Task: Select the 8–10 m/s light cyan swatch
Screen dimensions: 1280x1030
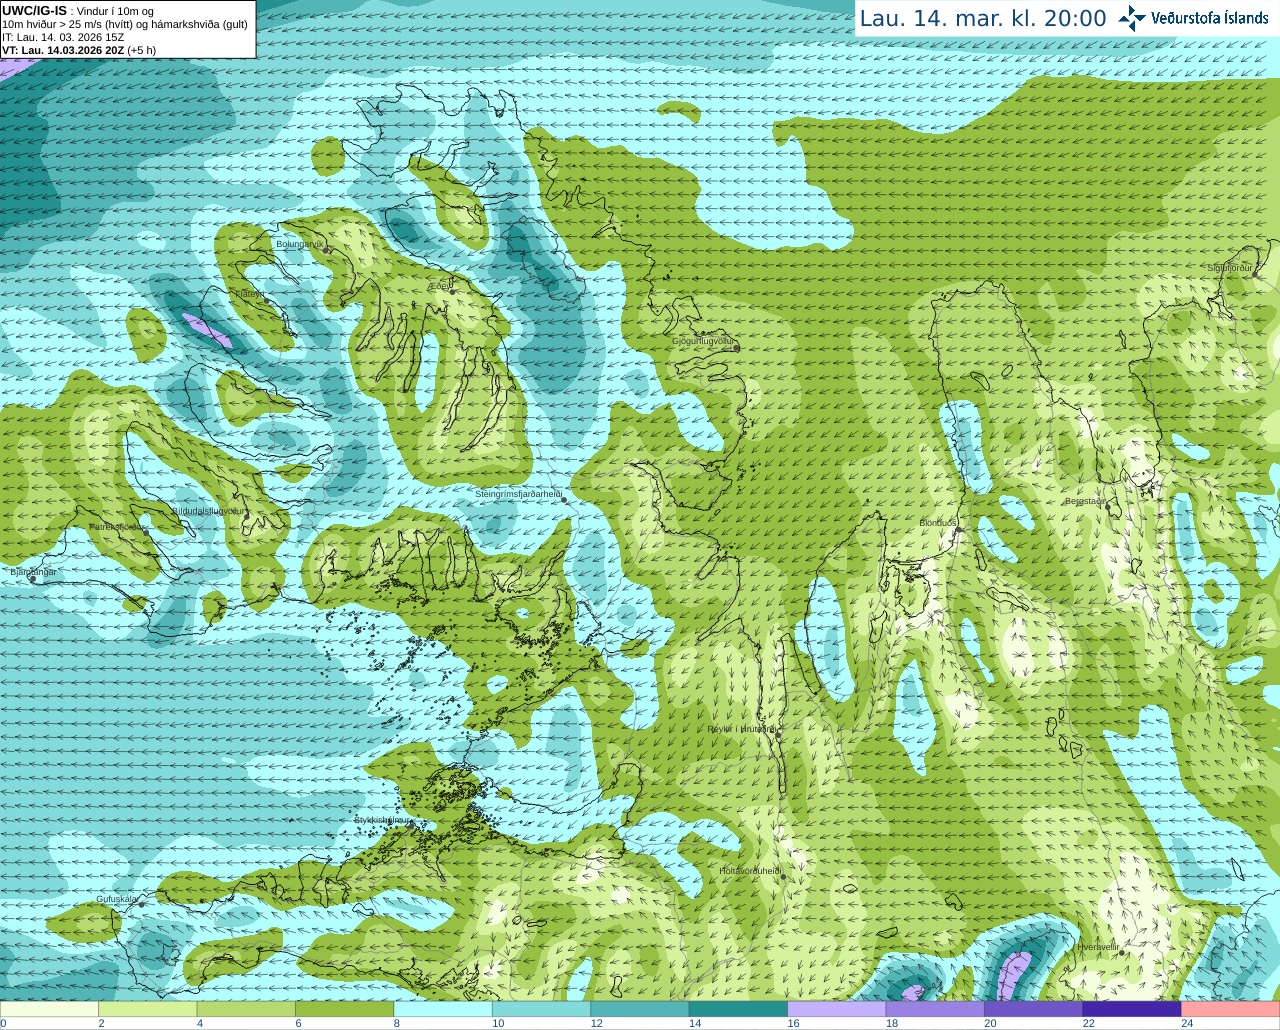Action: (x=443, y=1009)
